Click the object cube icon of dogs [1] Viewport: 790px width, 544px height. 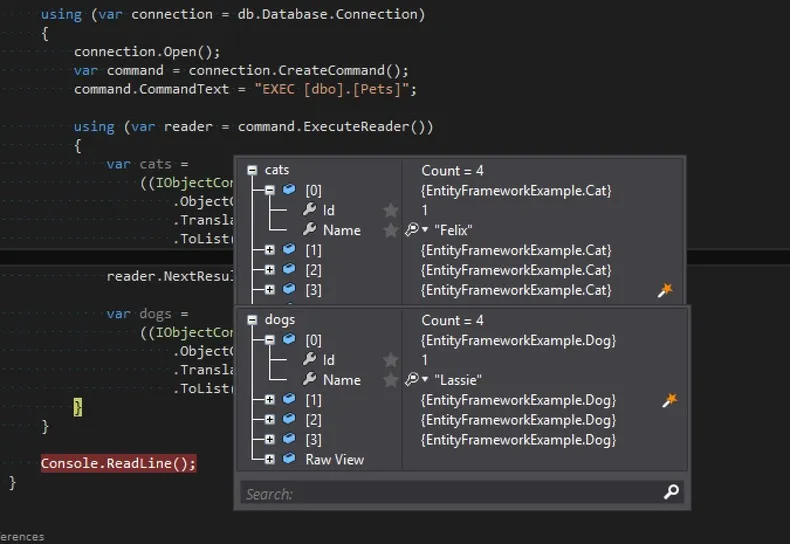coord(289,399)
